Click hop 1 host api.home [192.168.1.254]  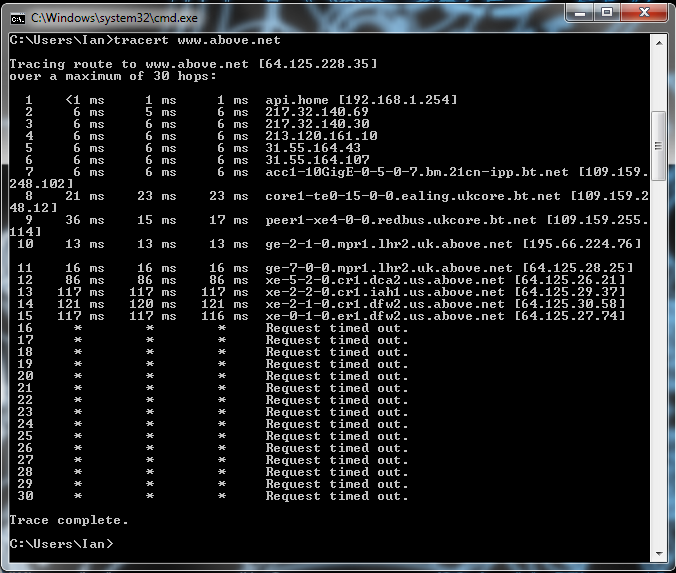tap(361, 100)
